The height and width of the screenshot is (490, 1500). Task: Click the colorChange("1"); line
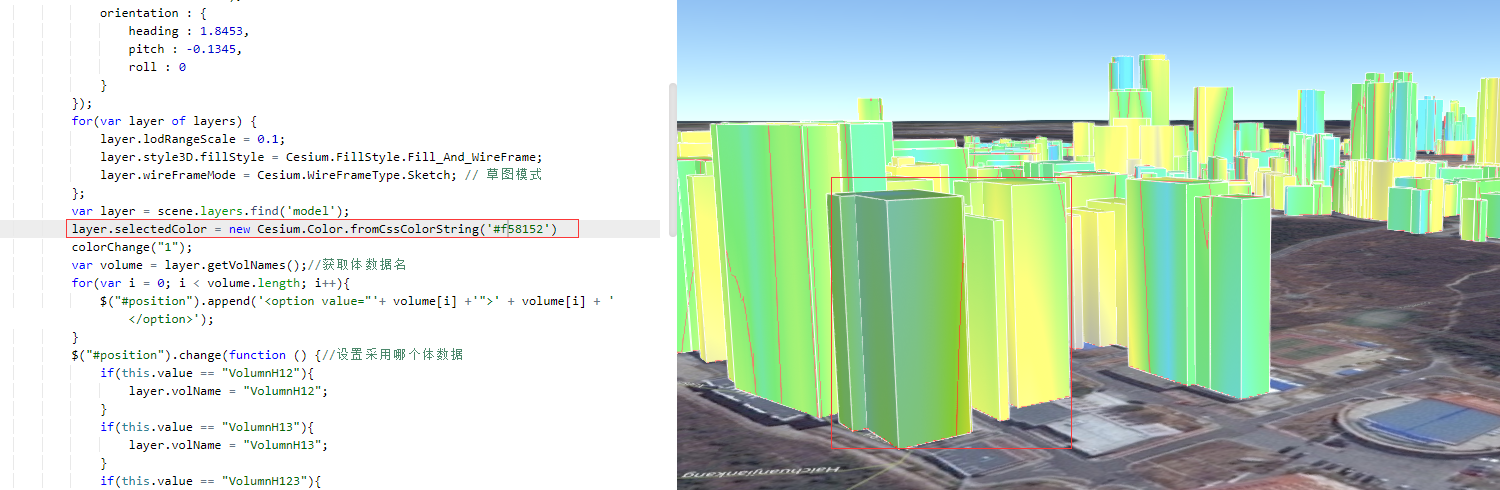131,247
